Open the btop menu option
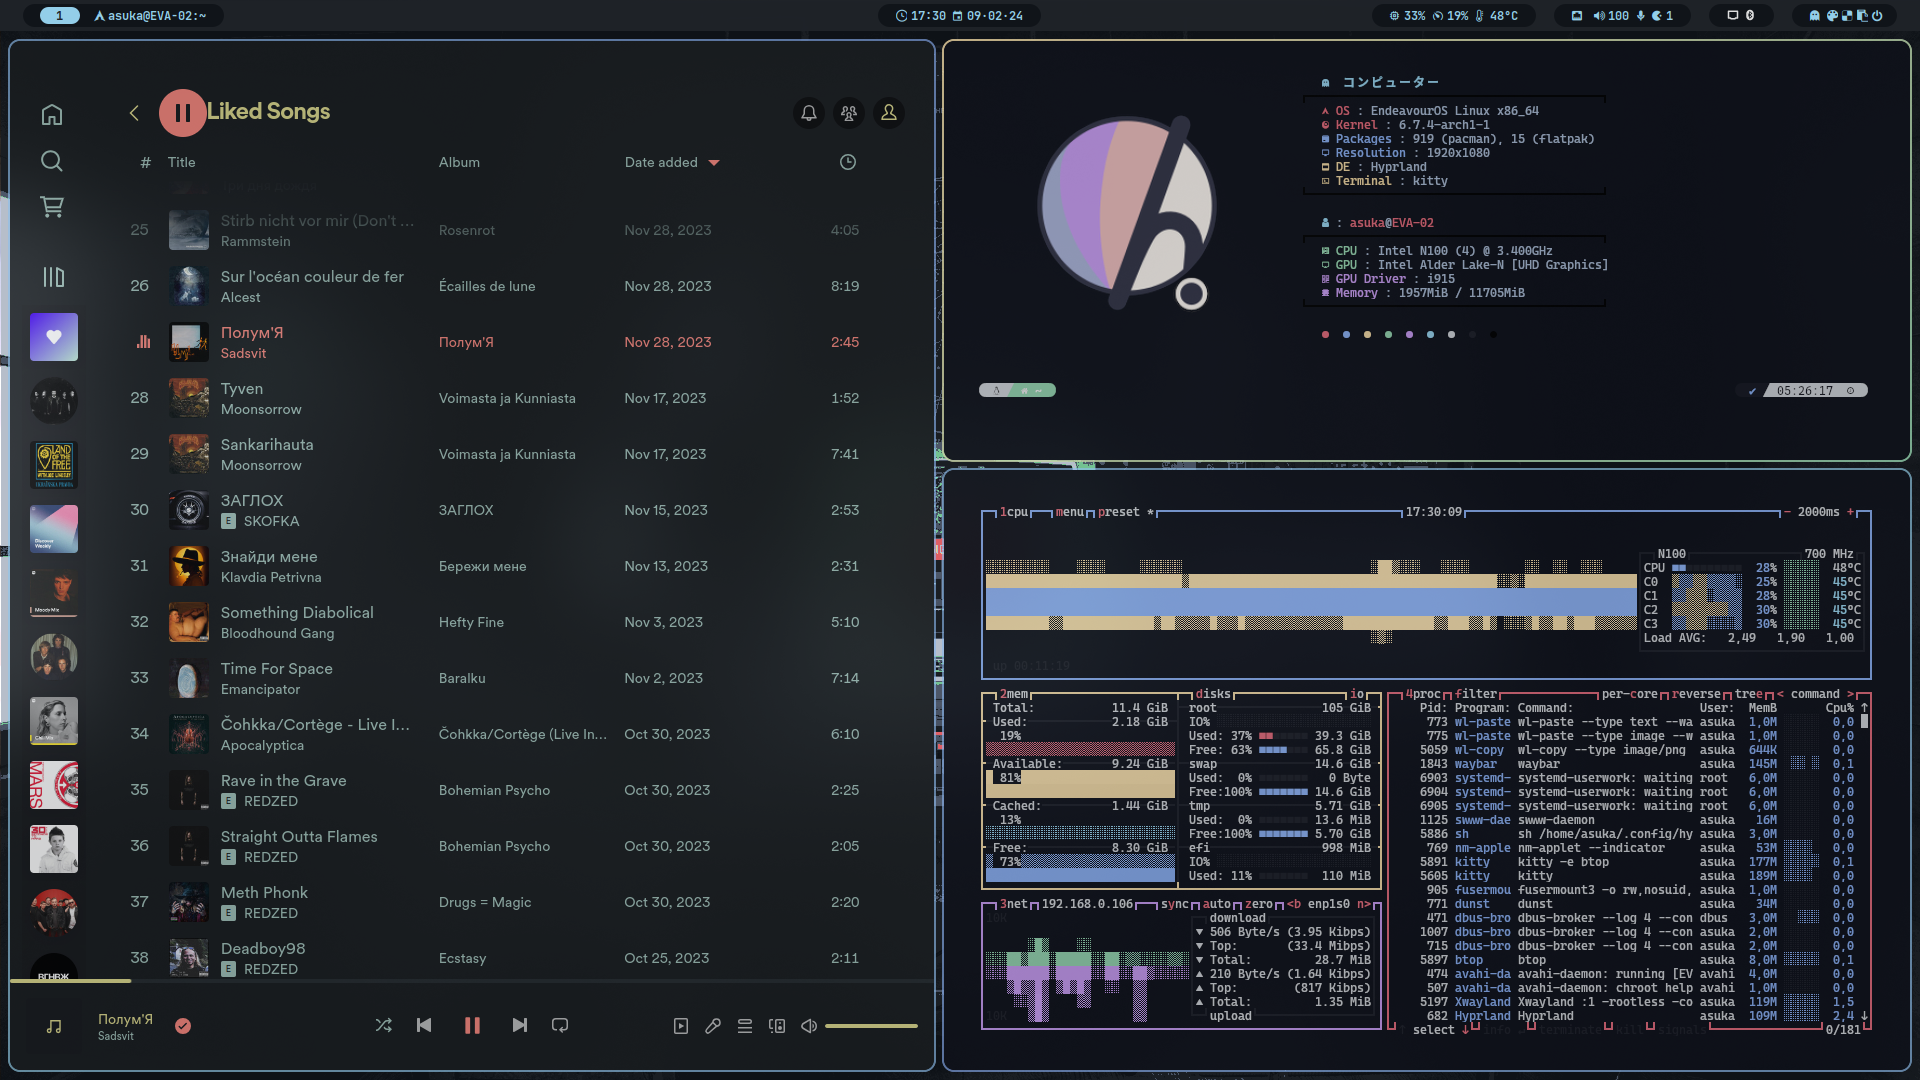Screen dimensions: 1920x1080 1070,512
